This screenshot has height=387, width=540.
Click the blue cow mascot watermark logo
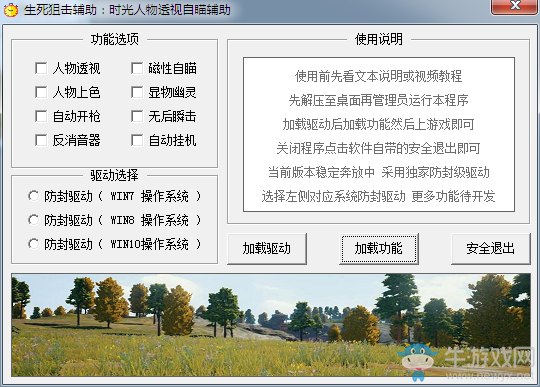(x=417, y=361)
